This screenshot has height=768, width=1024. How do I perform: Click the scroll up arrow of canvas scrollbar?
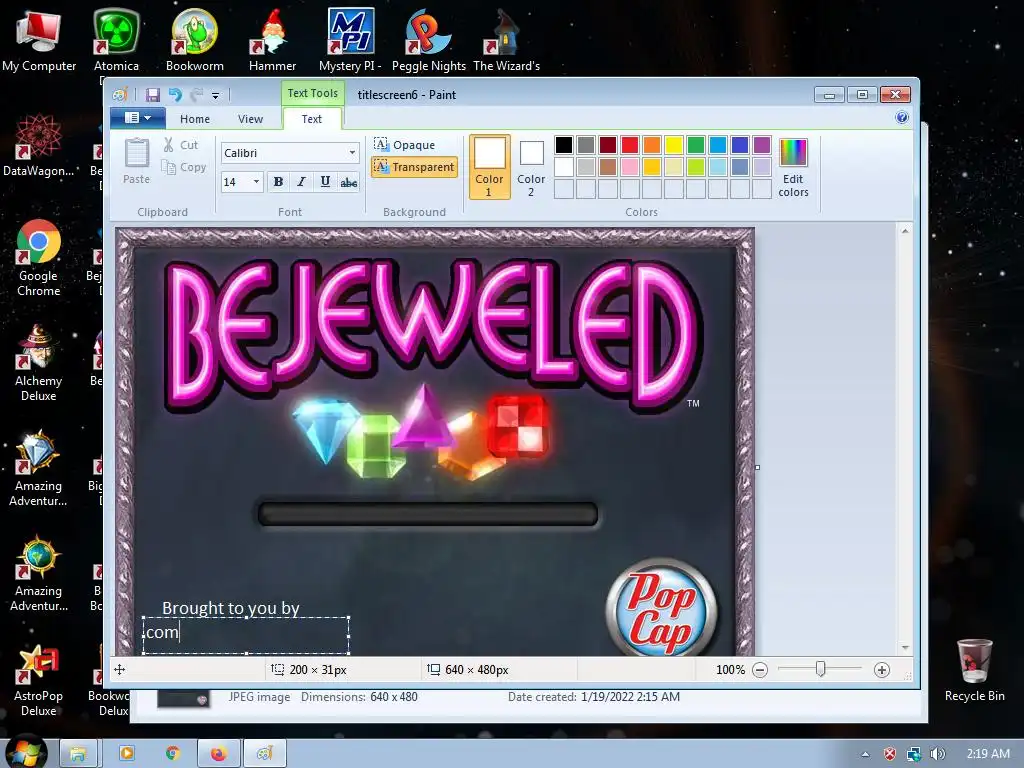pos(905,231)
